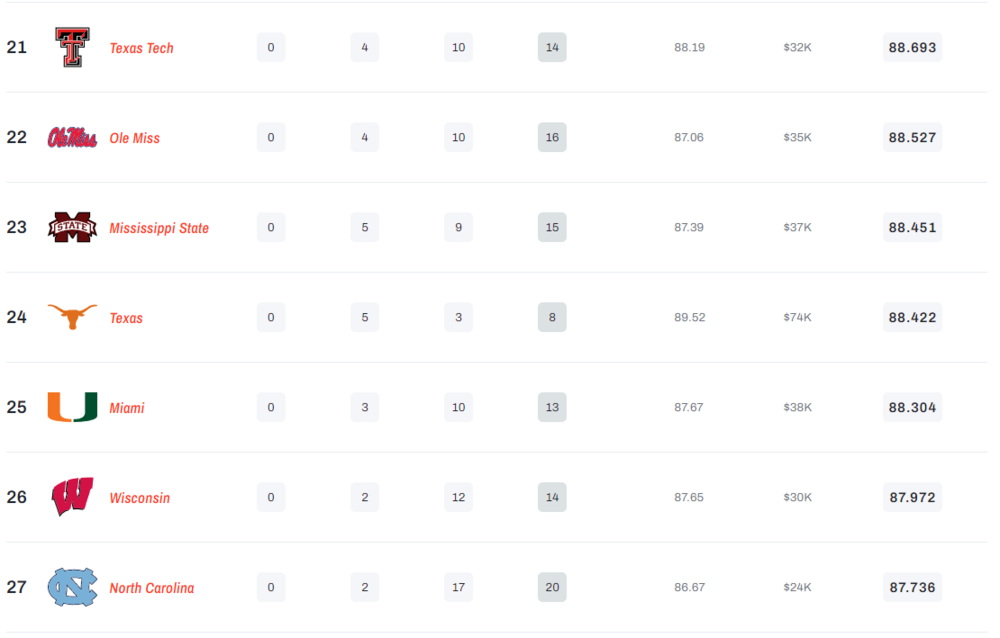Go to the Mississippi State team page
The height and width of the screenshot is (638, 1000).
[x=159, y=228]
